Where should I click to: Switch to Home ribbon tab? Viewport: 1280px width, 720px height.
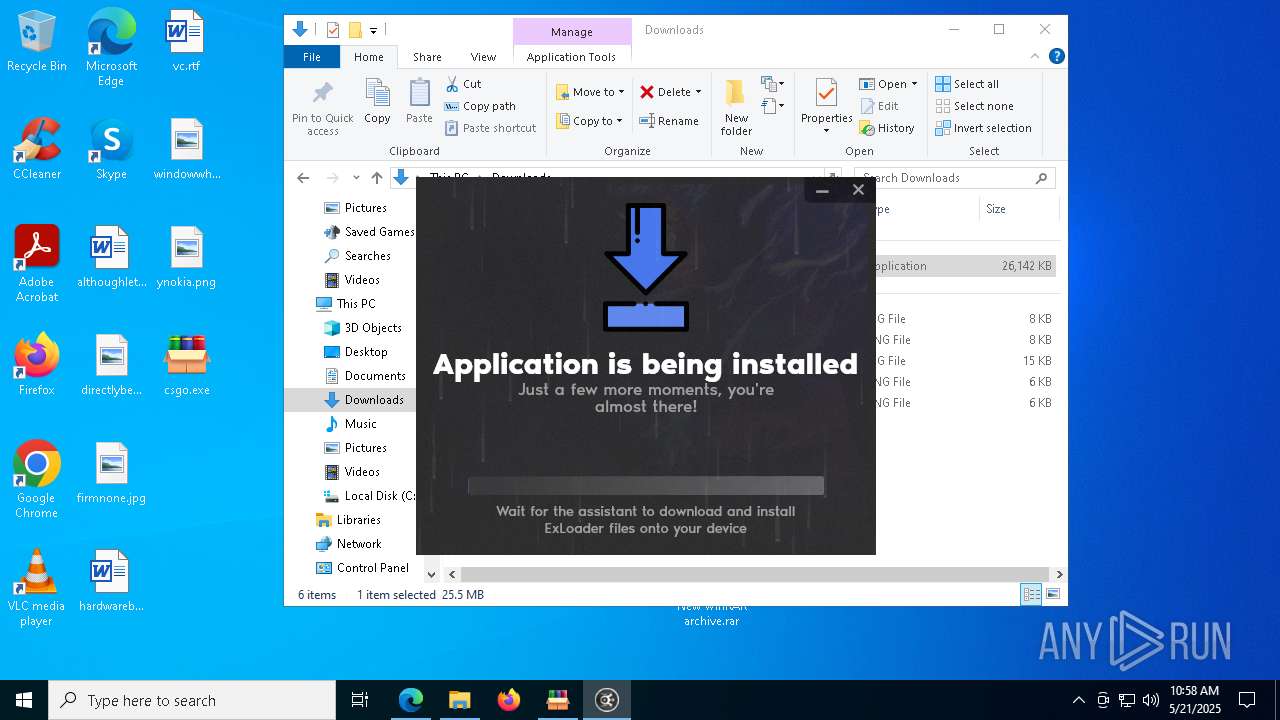(x=368, y=57)
